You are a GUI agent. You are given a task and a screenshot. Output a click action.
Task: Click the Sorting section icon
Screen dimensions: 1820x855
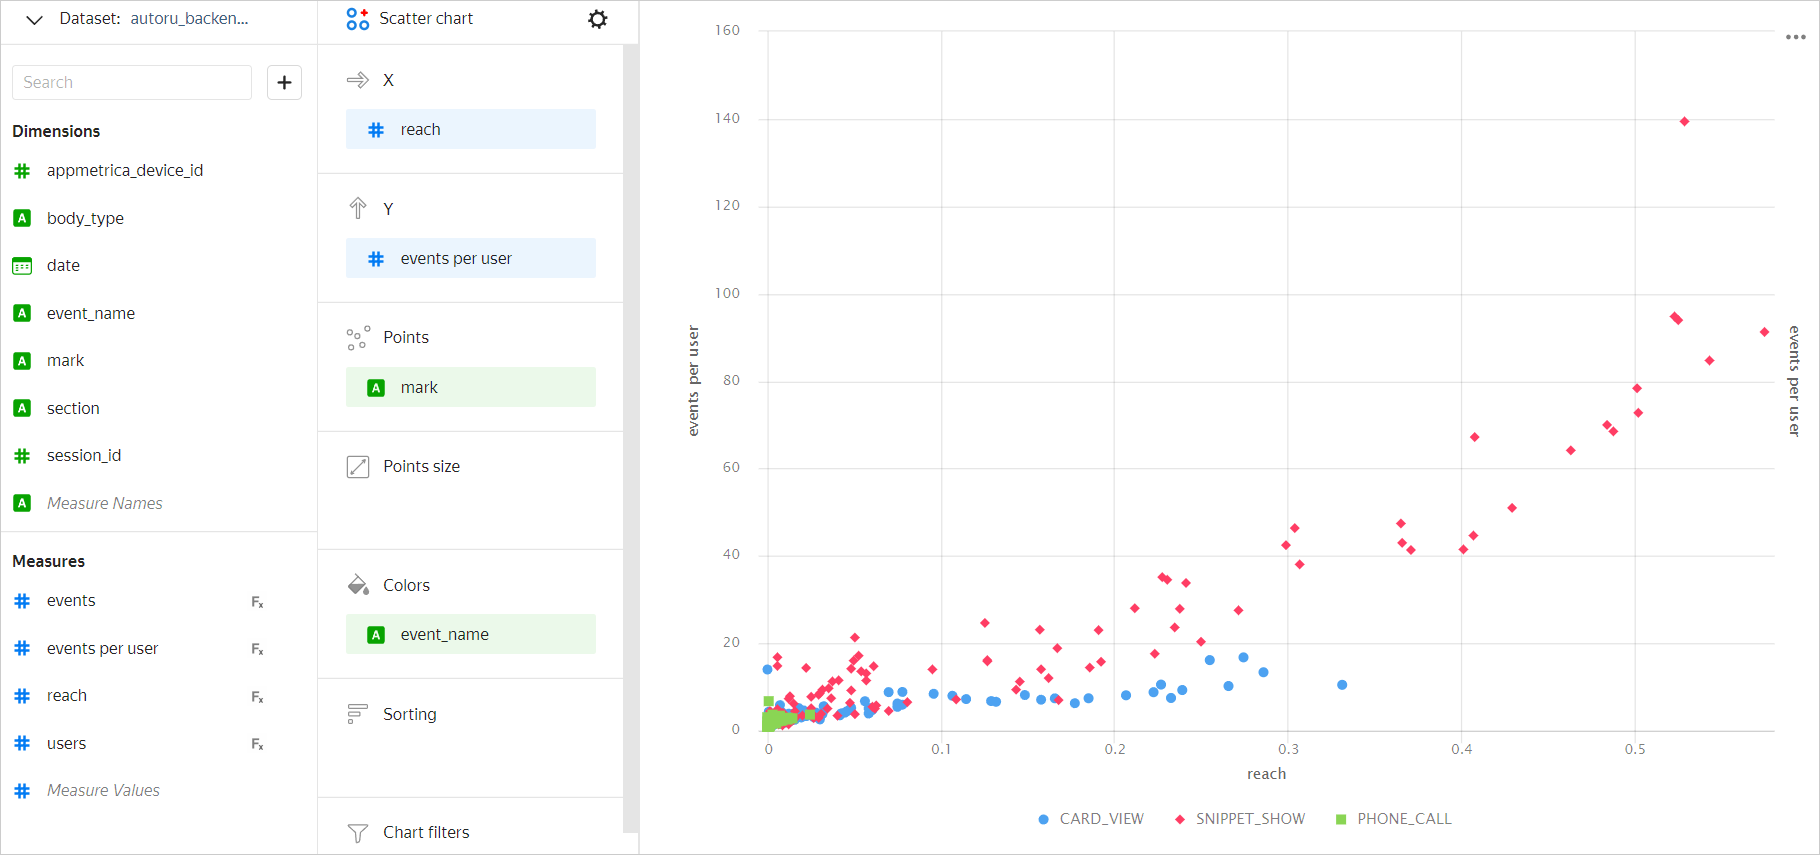click(x=357, y=714)
